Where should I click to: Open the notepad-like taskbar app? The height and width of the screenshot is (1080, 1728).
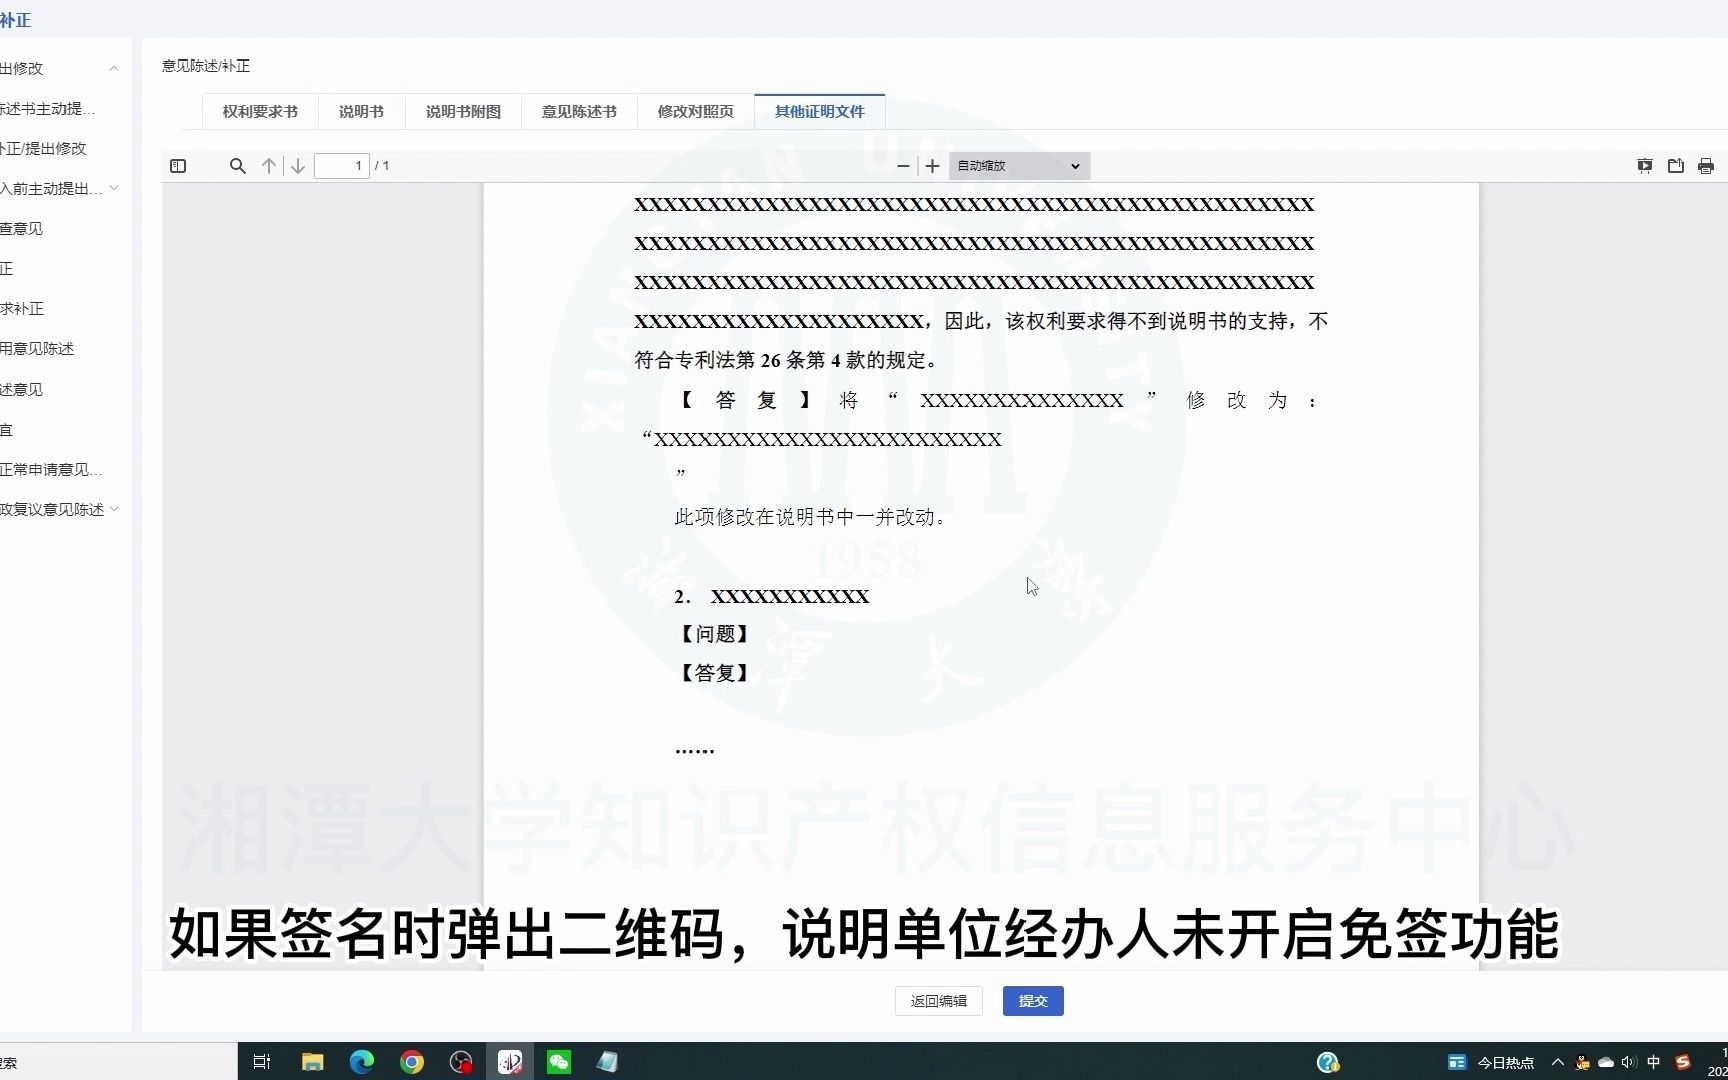click(608, 1062)
